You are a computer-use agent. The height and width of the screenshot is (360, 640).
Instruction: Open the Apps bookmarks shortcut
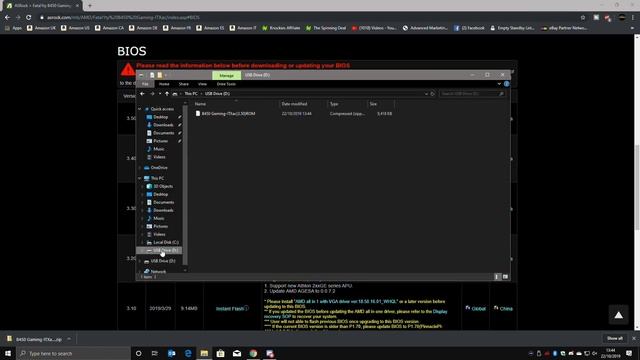[13, 28]
